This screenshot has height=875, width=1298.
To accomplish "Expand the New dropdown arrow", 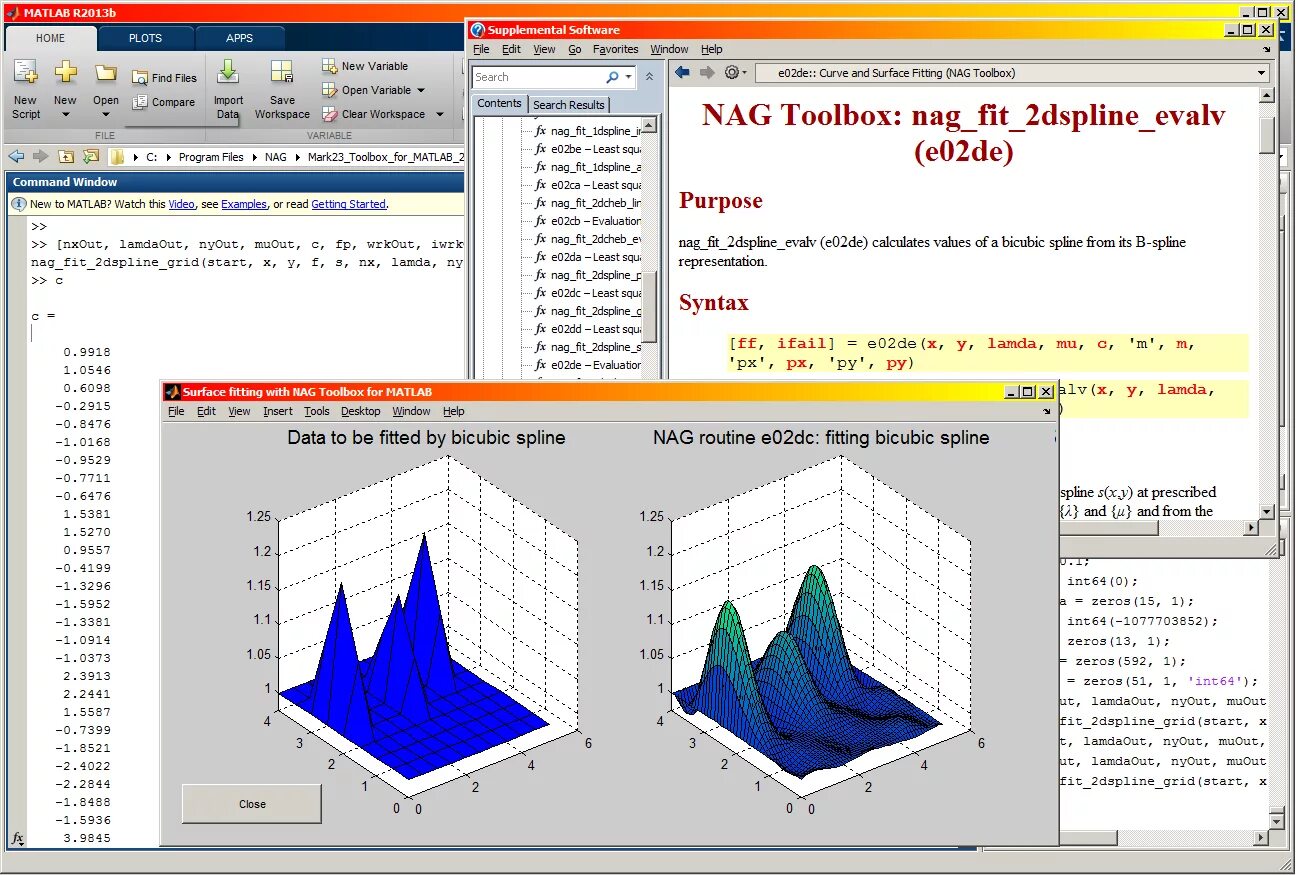I will coord(65,114).
